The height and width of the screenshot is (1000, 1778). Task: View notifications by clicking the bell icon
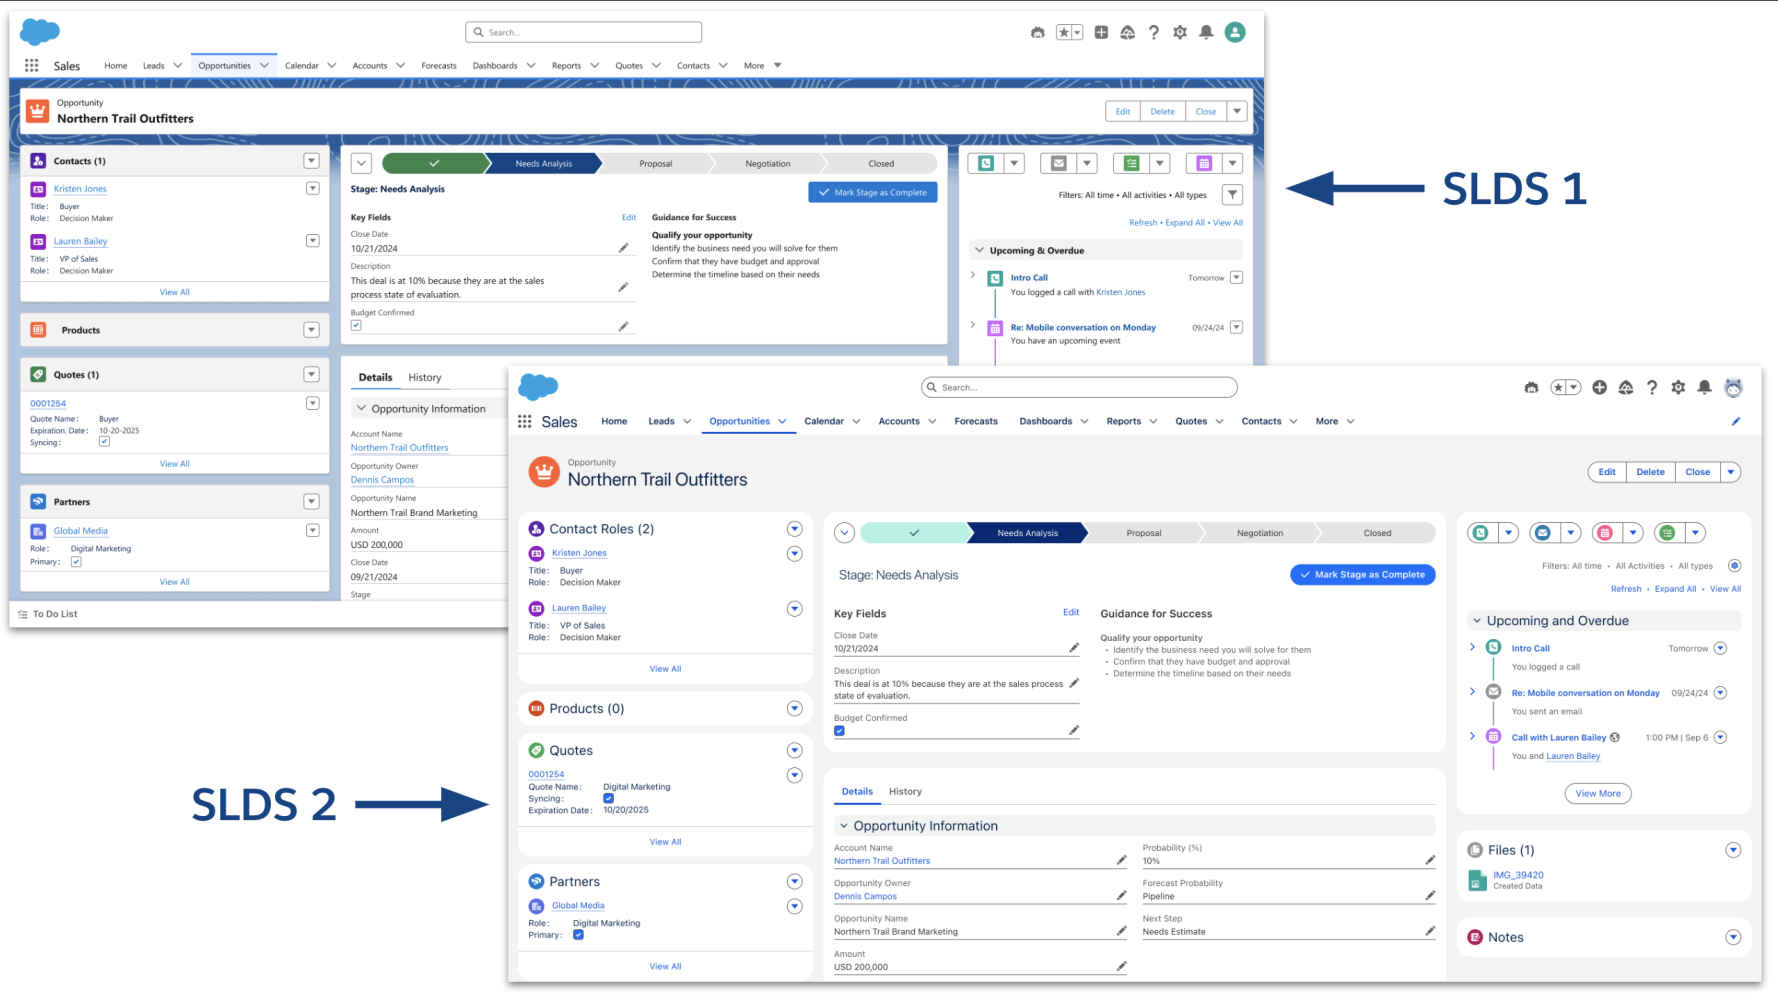[x=1705, y=387]
